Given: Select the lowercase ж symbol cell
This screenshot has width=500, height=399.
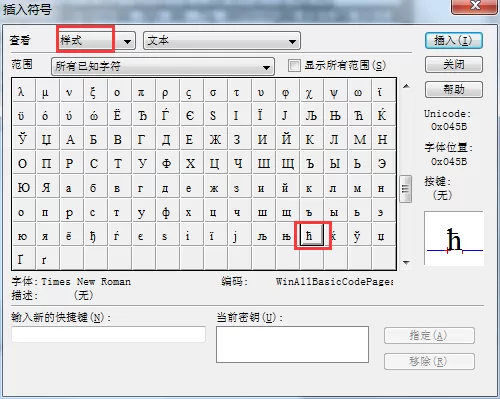Looking at the screenshot, I should [x=215, y=187].
